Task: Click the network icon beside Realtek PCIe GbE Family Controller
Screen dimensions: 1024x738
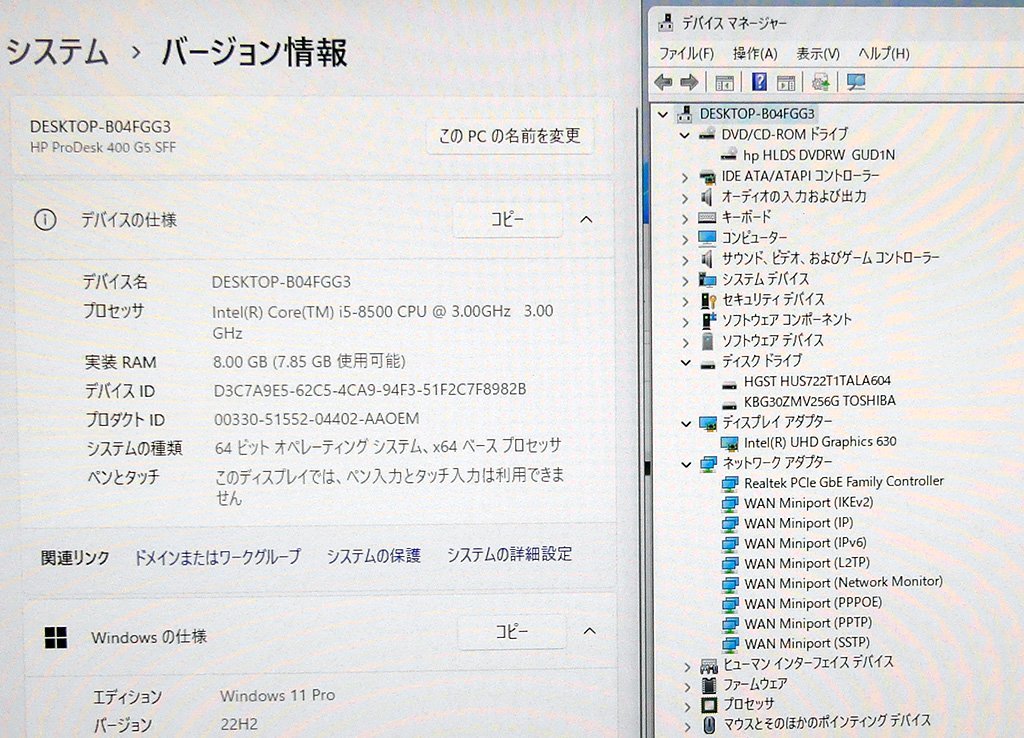Action: [x=729, y=483]
